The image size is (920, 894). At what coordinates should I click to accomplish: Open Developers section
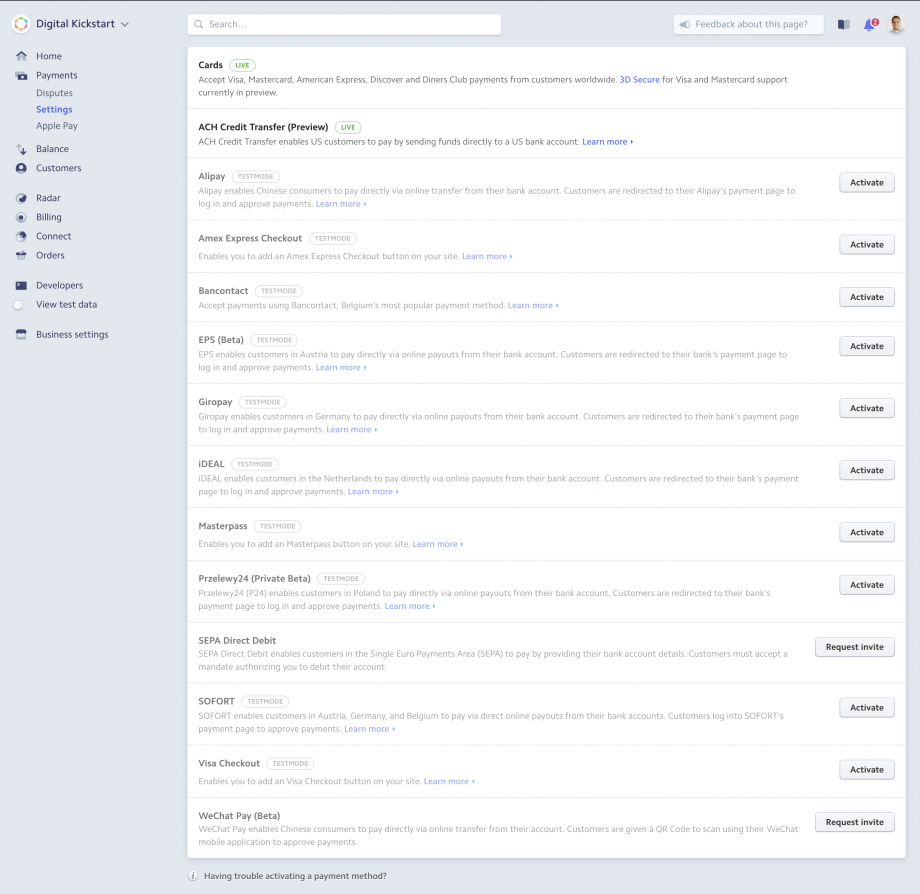[x=59, y=286]
